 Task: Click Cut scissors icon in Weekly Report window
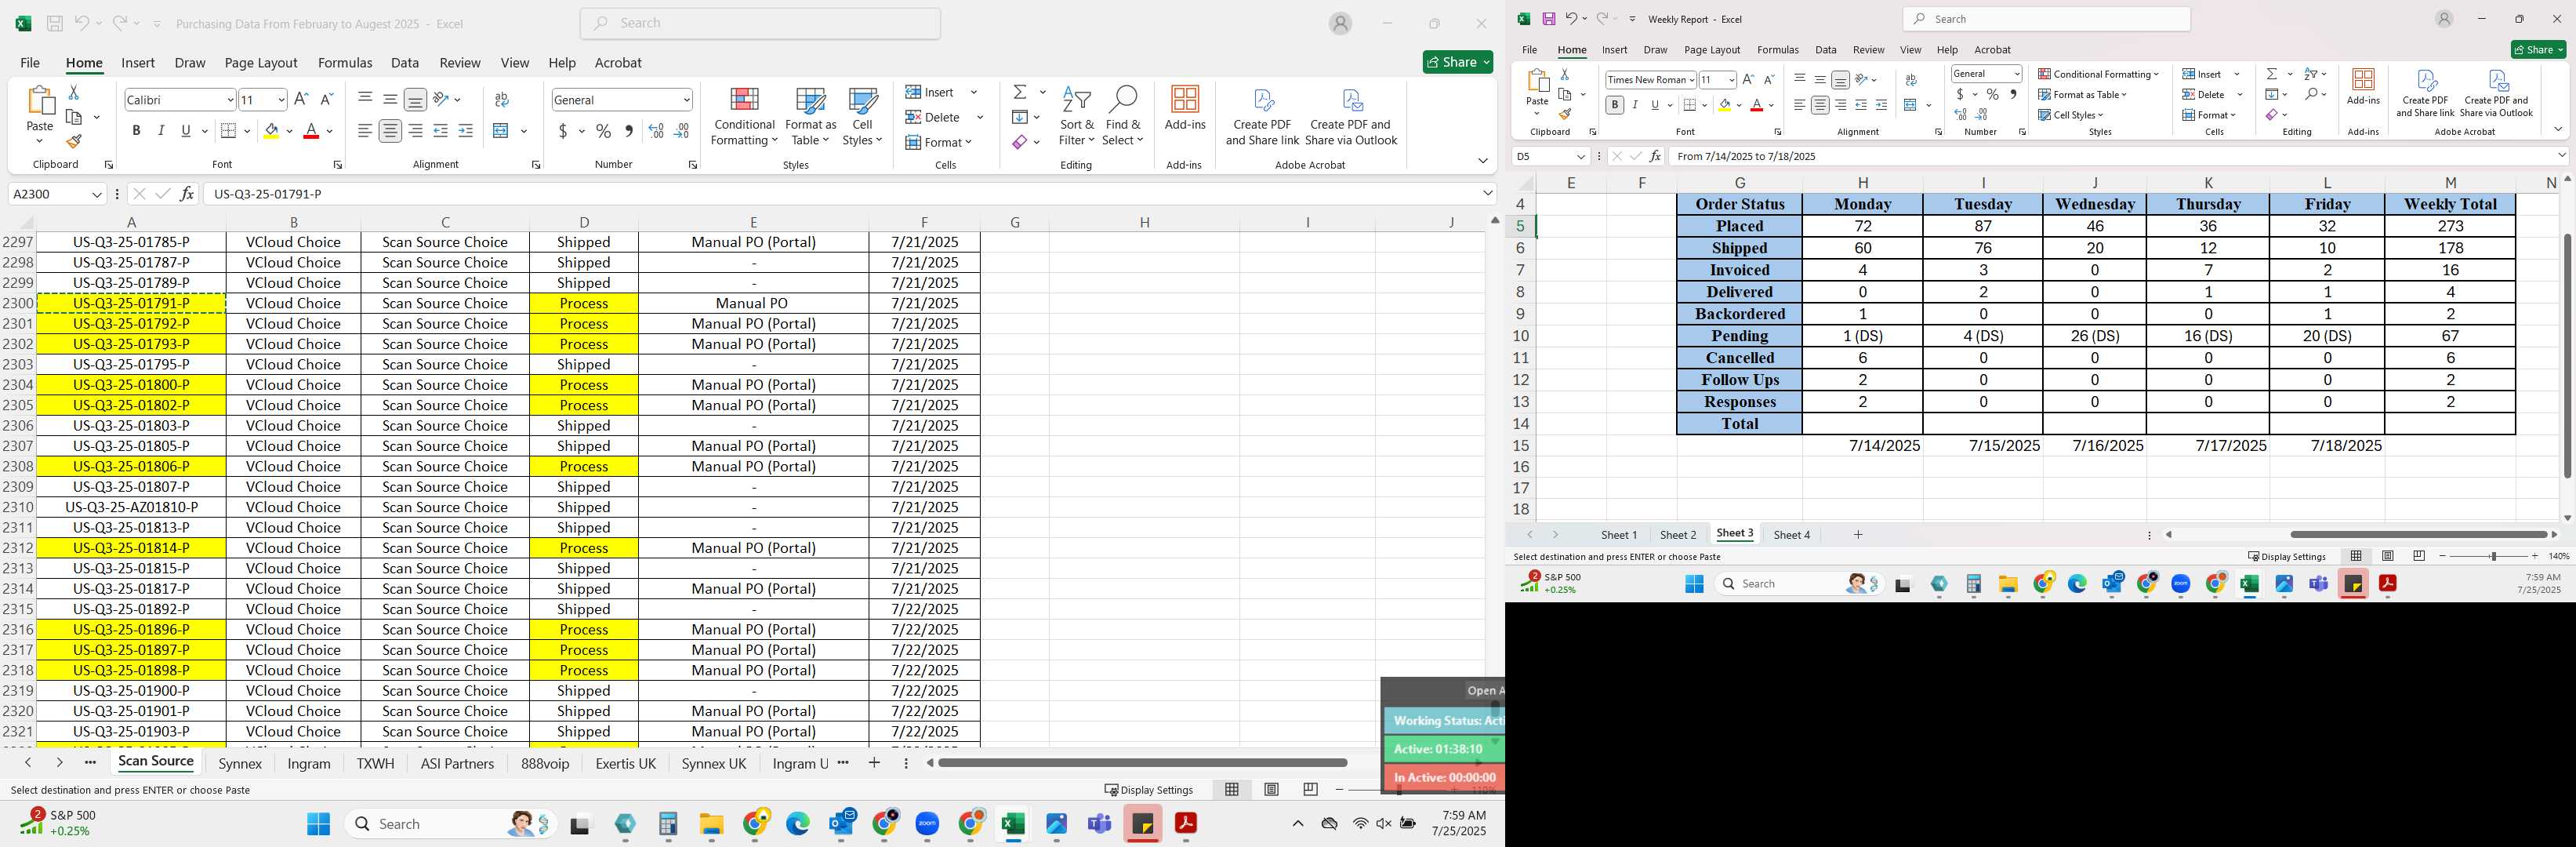1564,74
